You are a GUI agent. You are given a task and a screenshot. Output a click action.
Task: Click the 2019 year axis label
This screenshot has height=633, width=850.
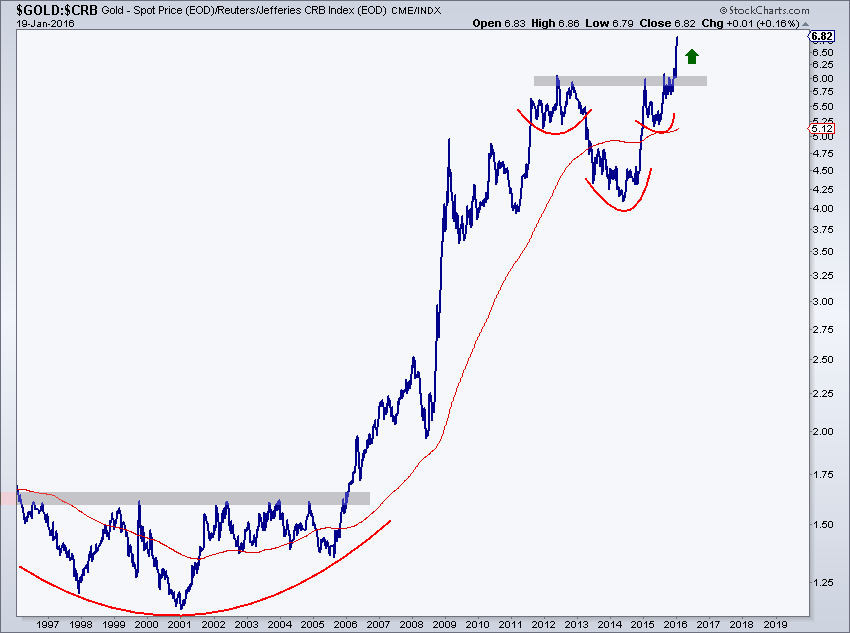[x=775, y=625]
